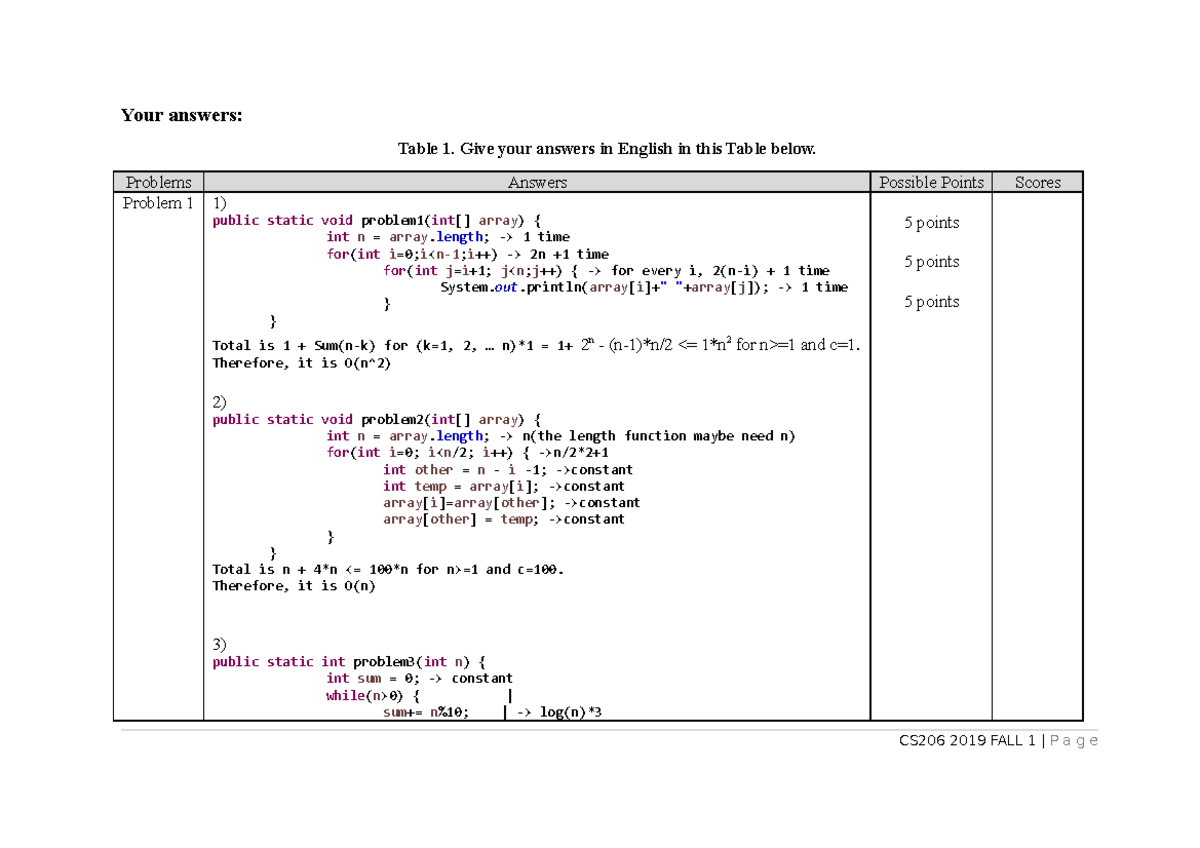Click the 'Problem 1' row label
Image resolution: width=1200 pixels, height=848 pixels.
(158, 203)
